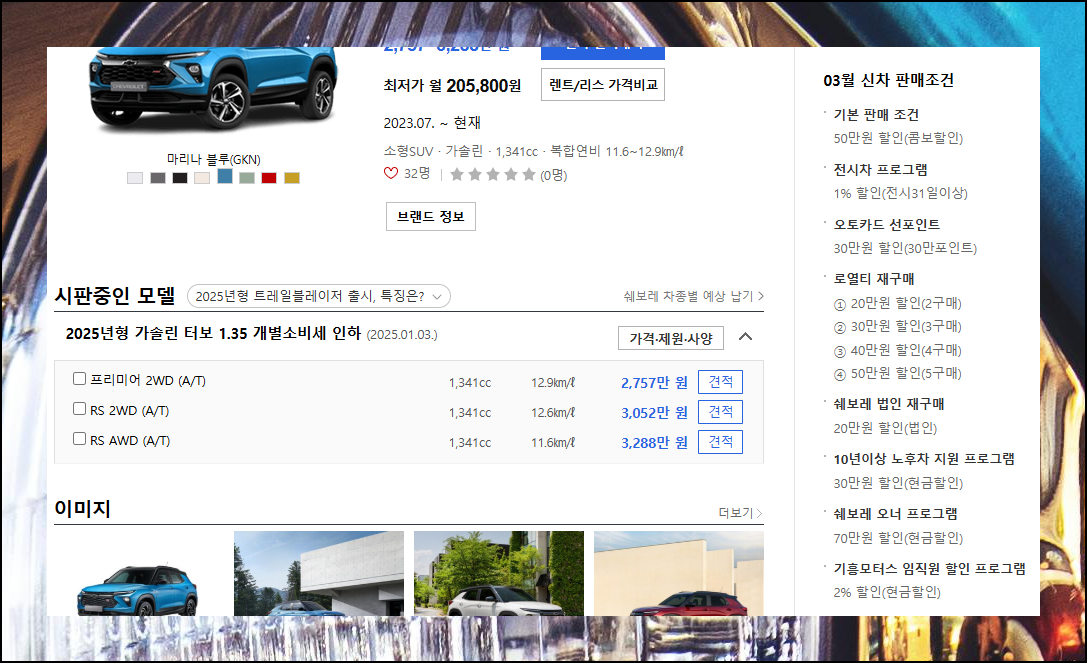This screenshot has height=663, width=1087.
Task: Open the 2025 Trailblazer features dropdown
Action: (x=319, y=296)
